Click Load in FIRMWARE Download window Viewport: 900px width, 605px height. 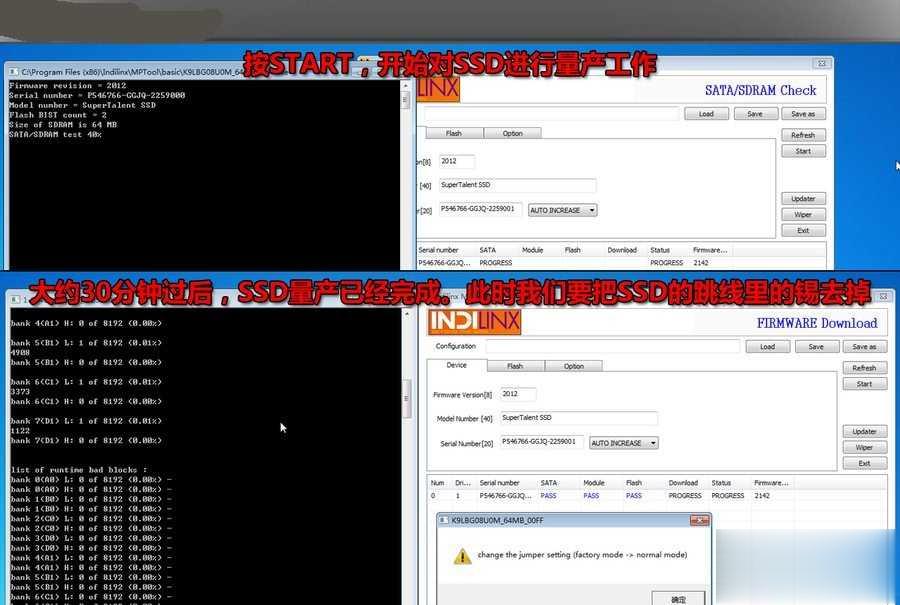click(x=767, y=347)
